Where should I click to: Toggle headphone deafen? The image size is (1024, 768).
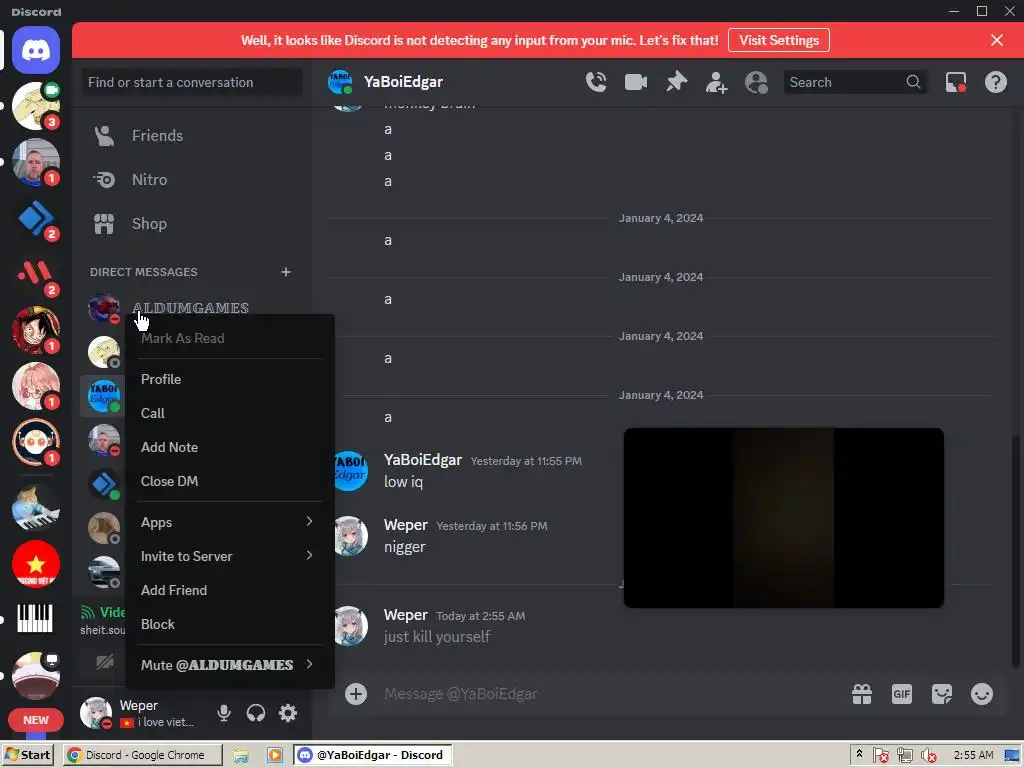[256, 712]
